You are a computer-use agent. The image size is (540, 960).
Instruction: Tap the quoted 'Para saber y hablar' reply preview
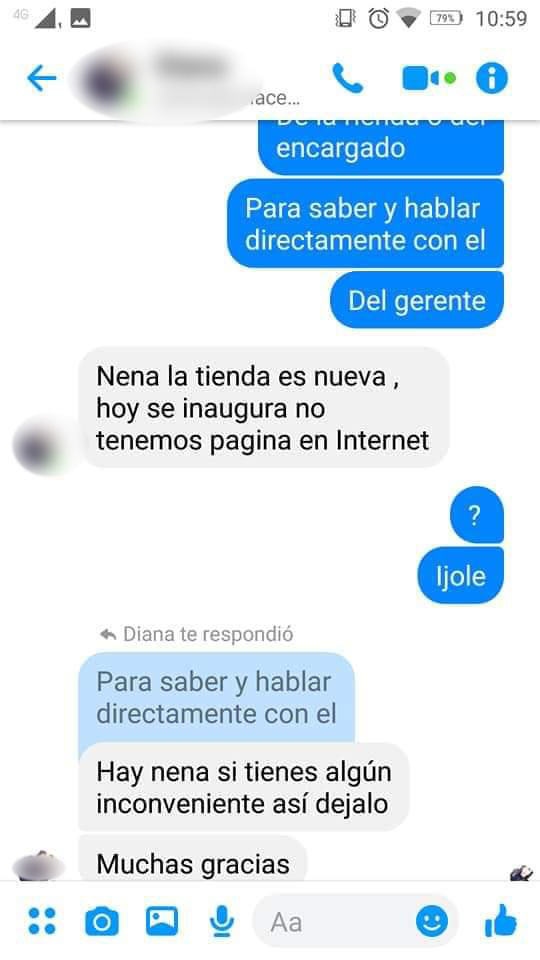point(217,698)
